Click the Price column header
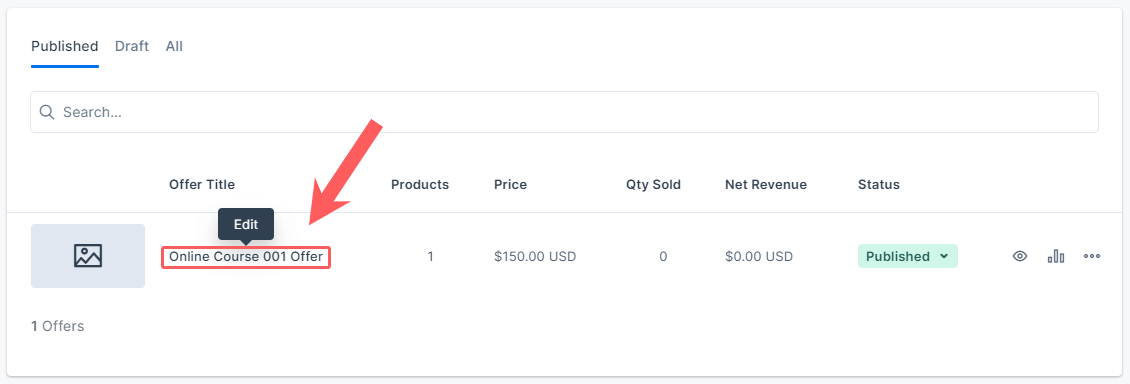 click(x=510, y=184)
